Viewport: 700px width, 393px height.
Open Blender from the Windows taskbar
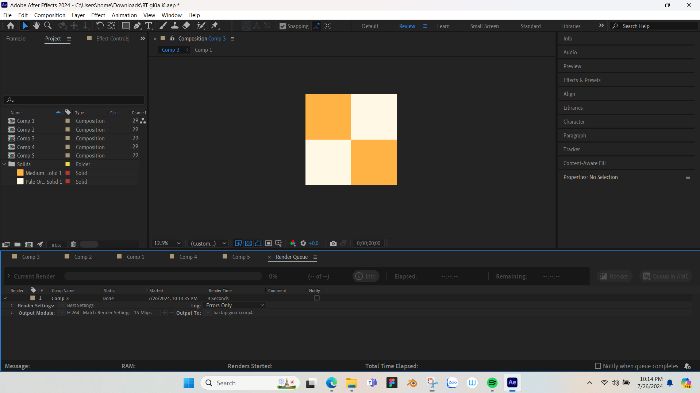click(x=412, y=383)
